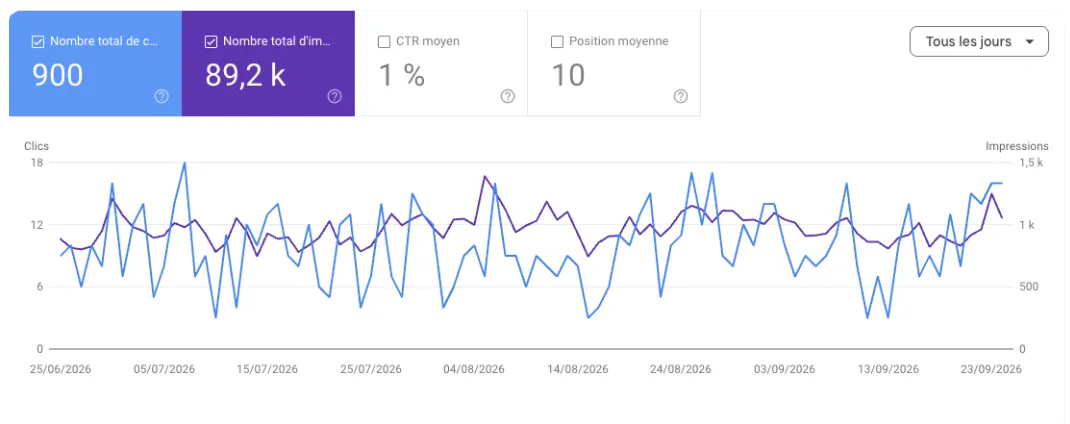Click the 6 clicks axis value
Viewport: 1070px width, 424px height.
tap(40, 287)
